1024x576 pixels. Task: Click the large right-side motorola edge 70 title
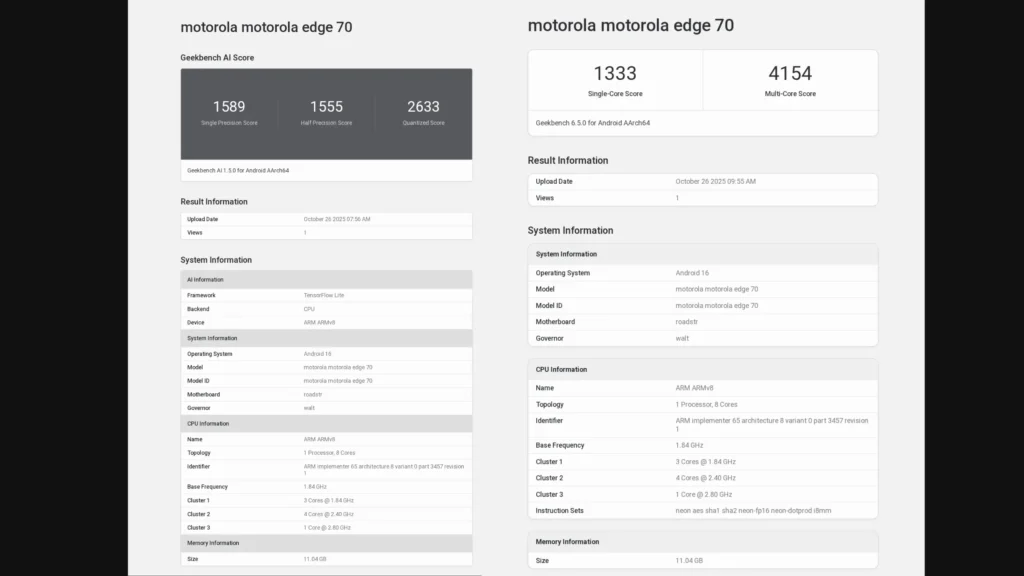point(630,25)
